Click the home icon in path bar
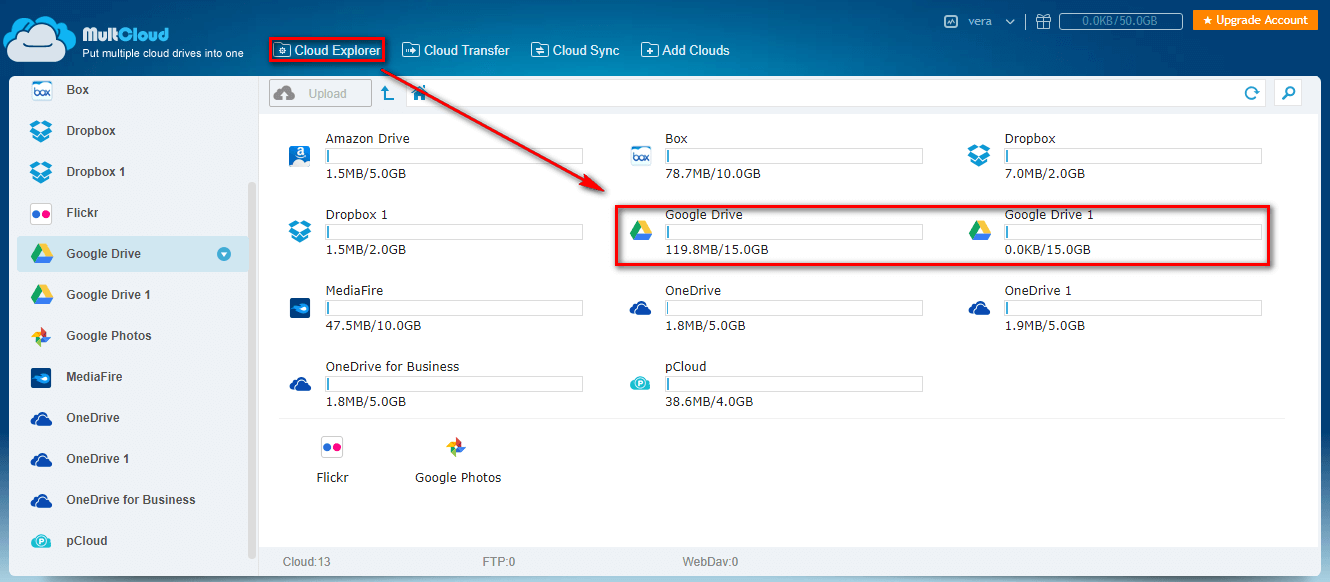This screenshot has width=1330, height=582. tap(420, 93)
